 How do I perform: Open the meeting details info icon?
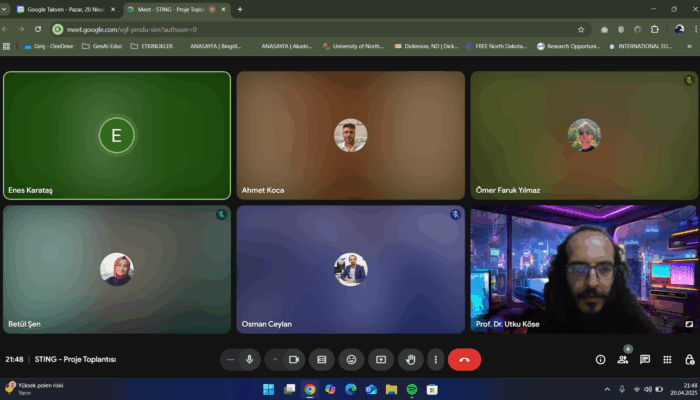pyautogui.click(x=600, y=359)
